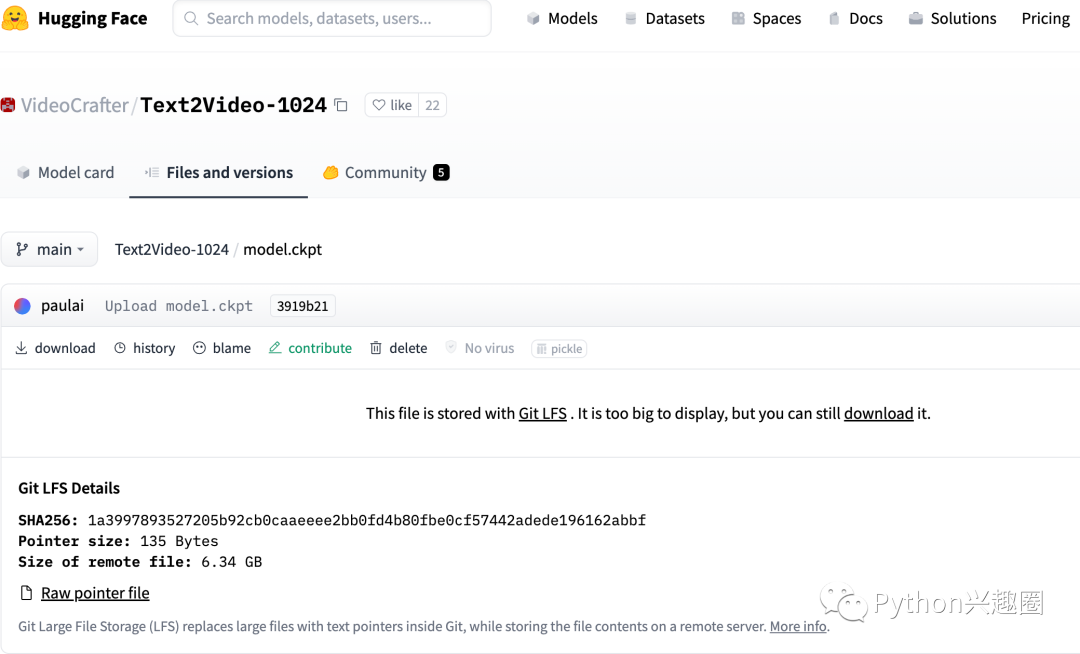Image resolution: width=1080 pixels, height=654 pixels.
Task: Focus the search models input field
Action: point(332,19)
